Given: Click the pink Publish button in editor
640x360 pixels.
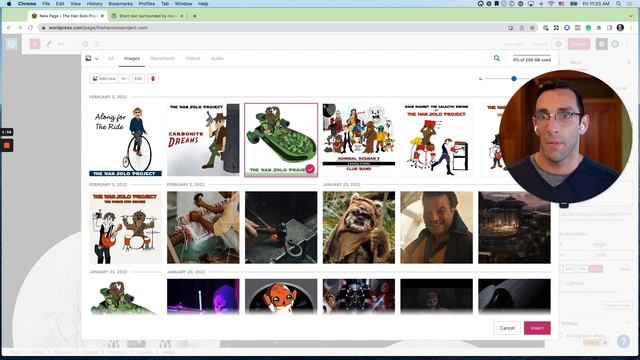Looking at the screenshot, I should (579, 44).
